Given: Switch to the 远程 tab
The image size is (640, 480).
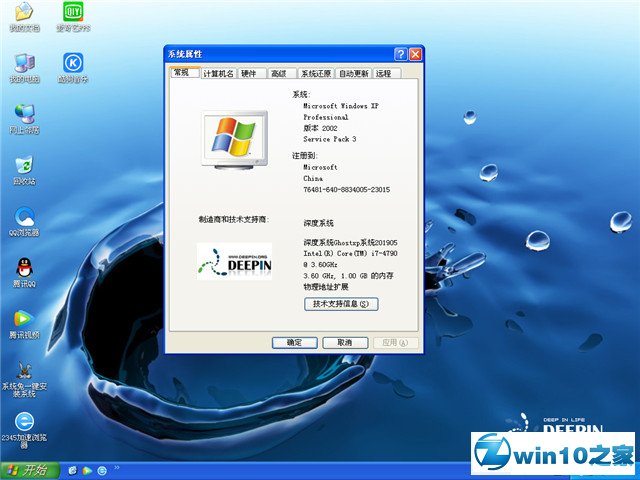Looking at the screenshot, I should point(387,73).
